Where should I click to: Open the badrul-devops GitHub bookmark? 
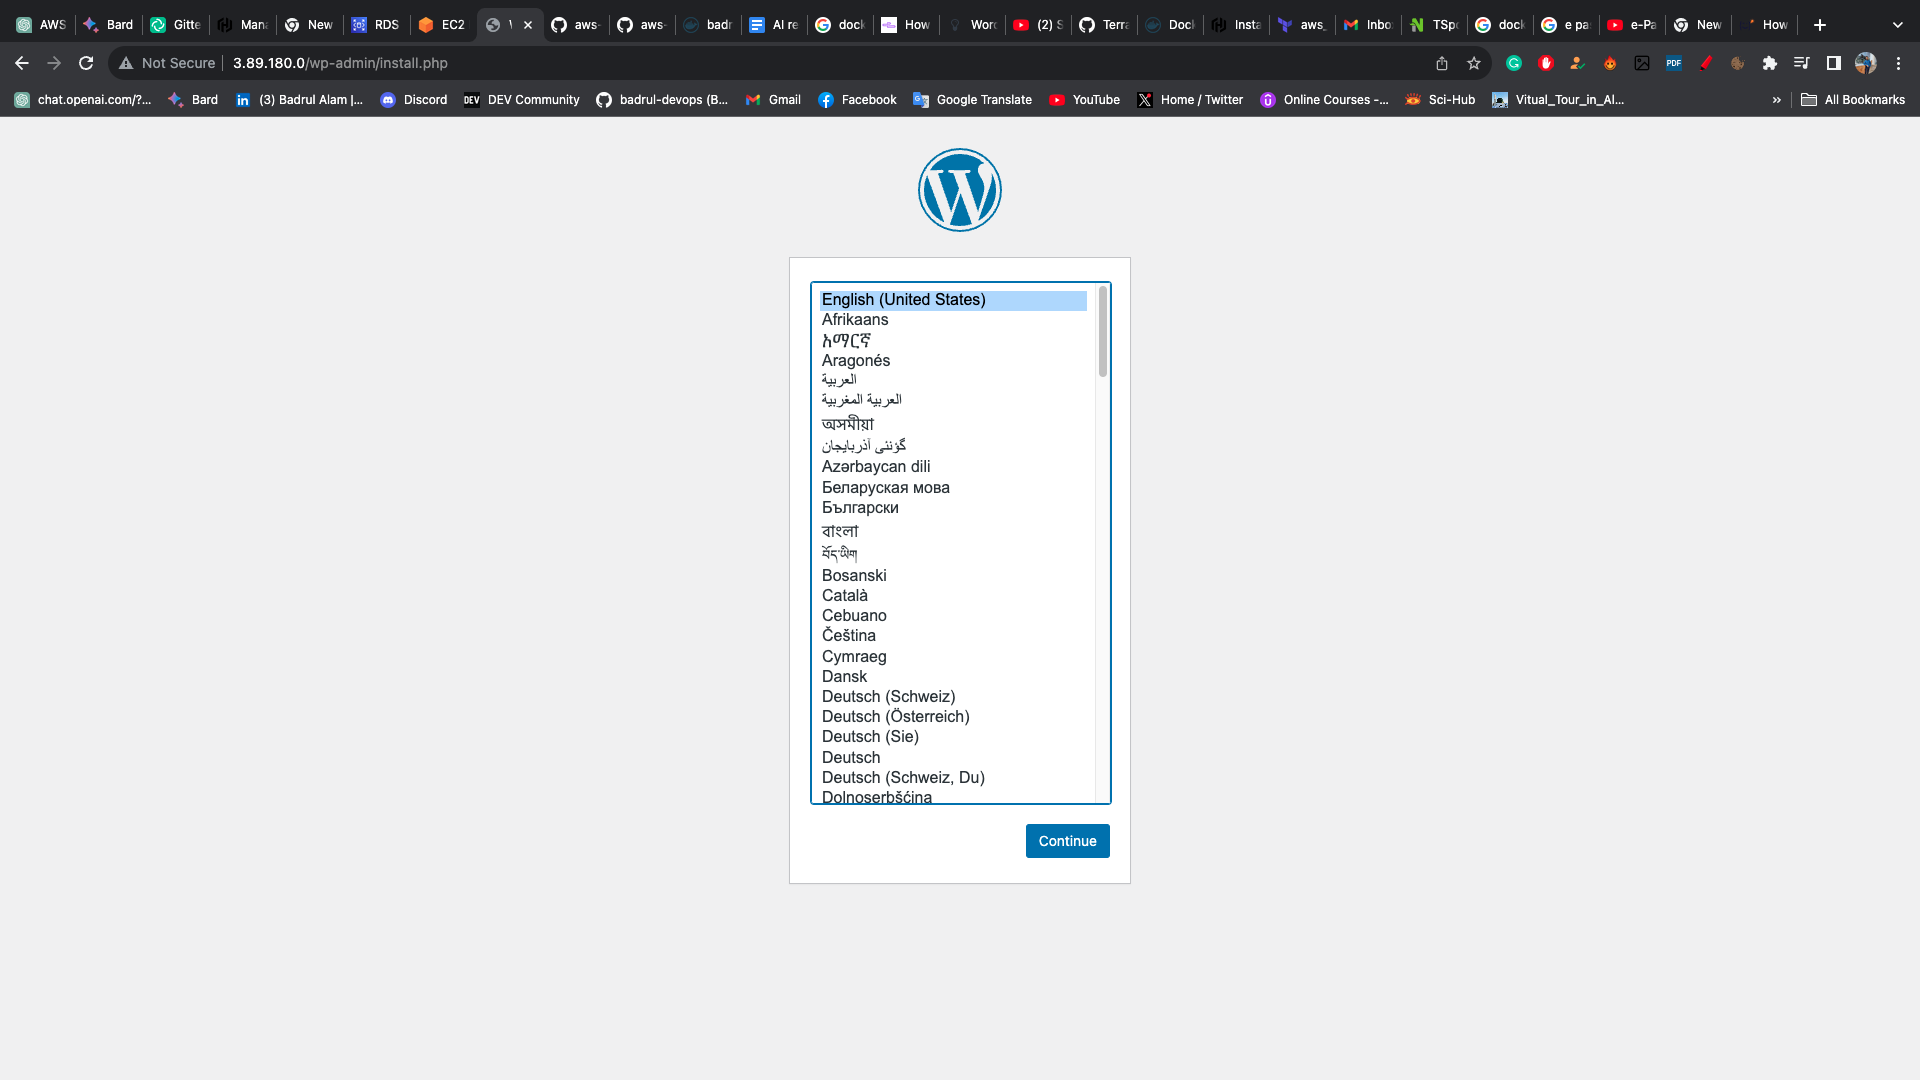click(662, 100)
